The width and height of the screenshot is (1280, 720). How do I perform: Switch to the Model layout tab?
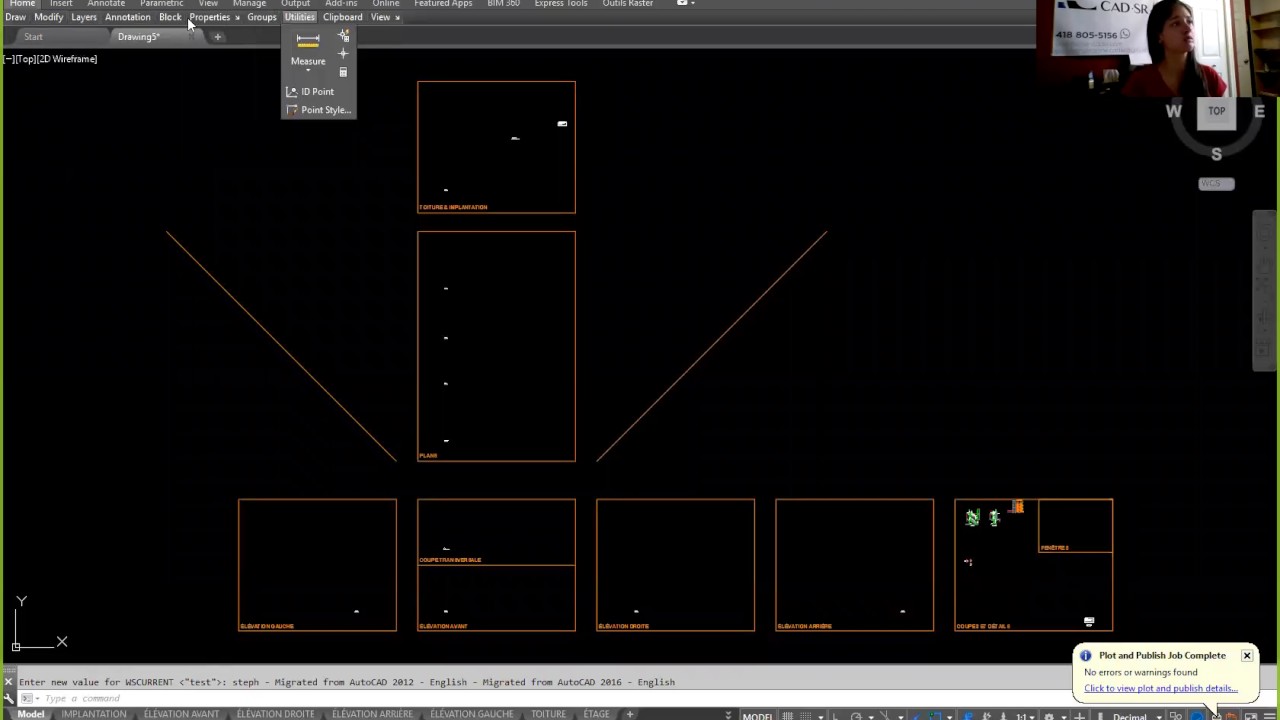[30, 714]
